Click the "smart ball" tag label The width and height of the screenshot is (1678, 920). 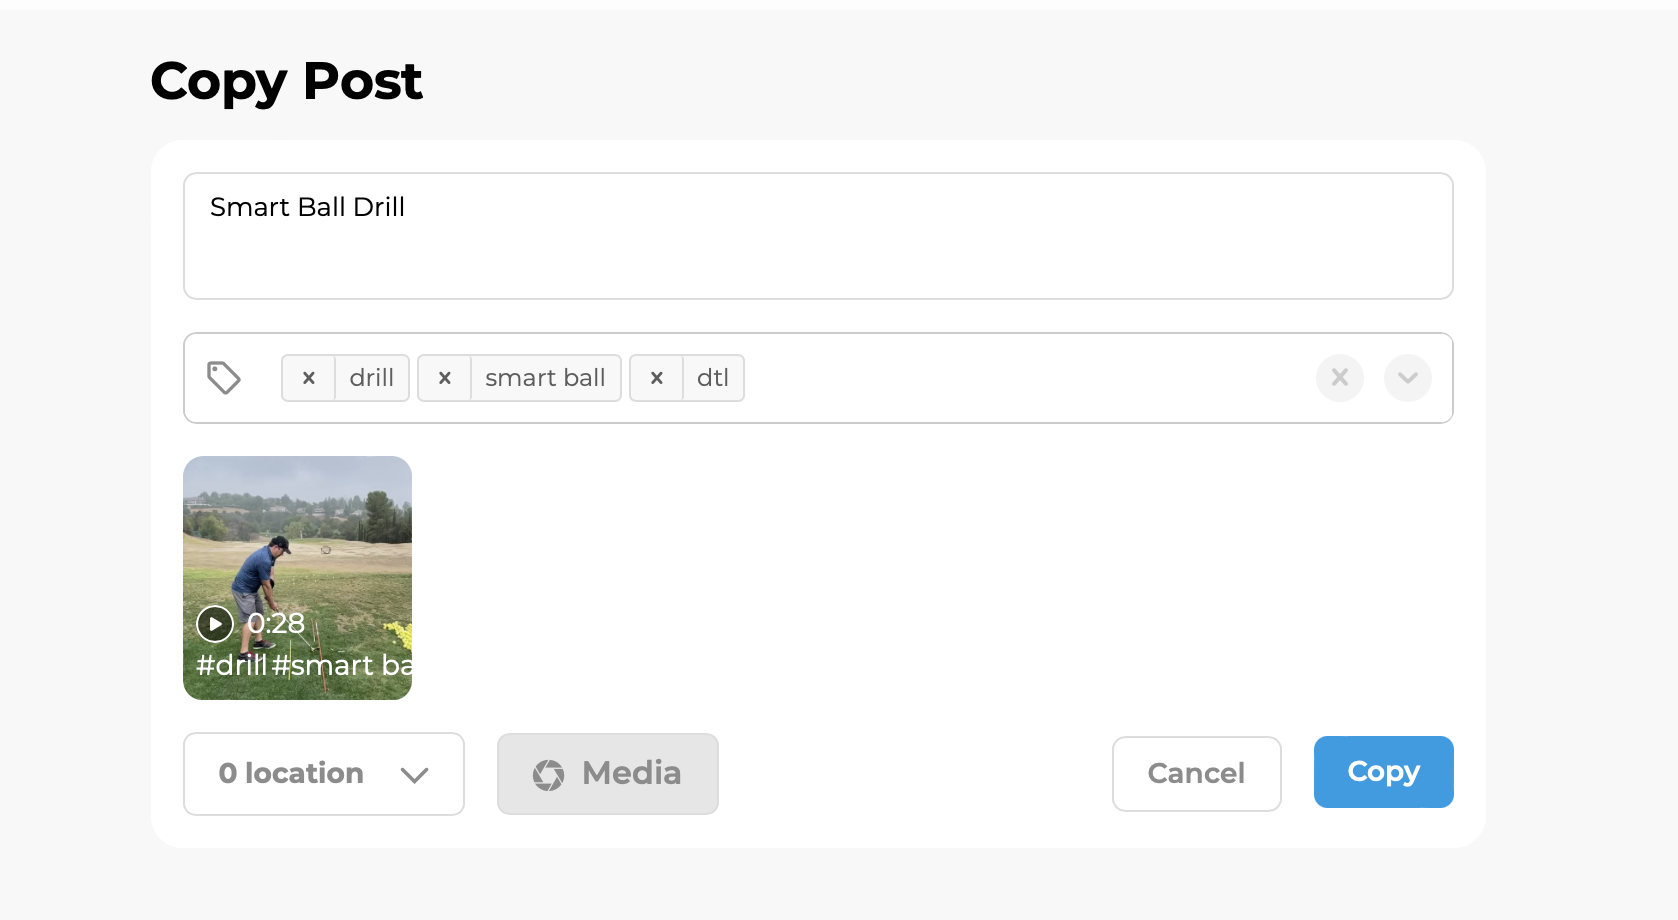pos(545,378)
